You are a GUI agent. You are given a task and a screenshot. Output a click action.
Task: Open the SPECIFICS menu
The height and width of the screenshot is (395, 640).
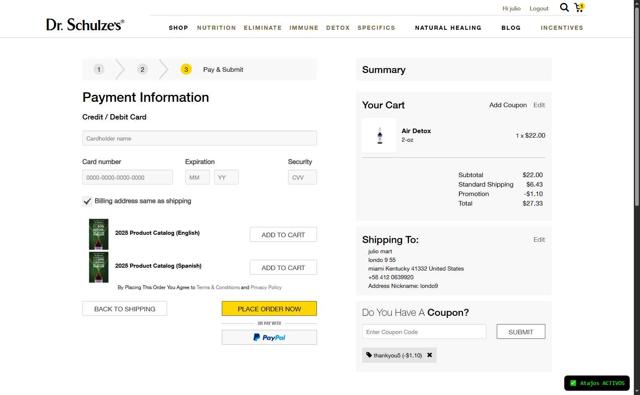(x=376, y=28)
